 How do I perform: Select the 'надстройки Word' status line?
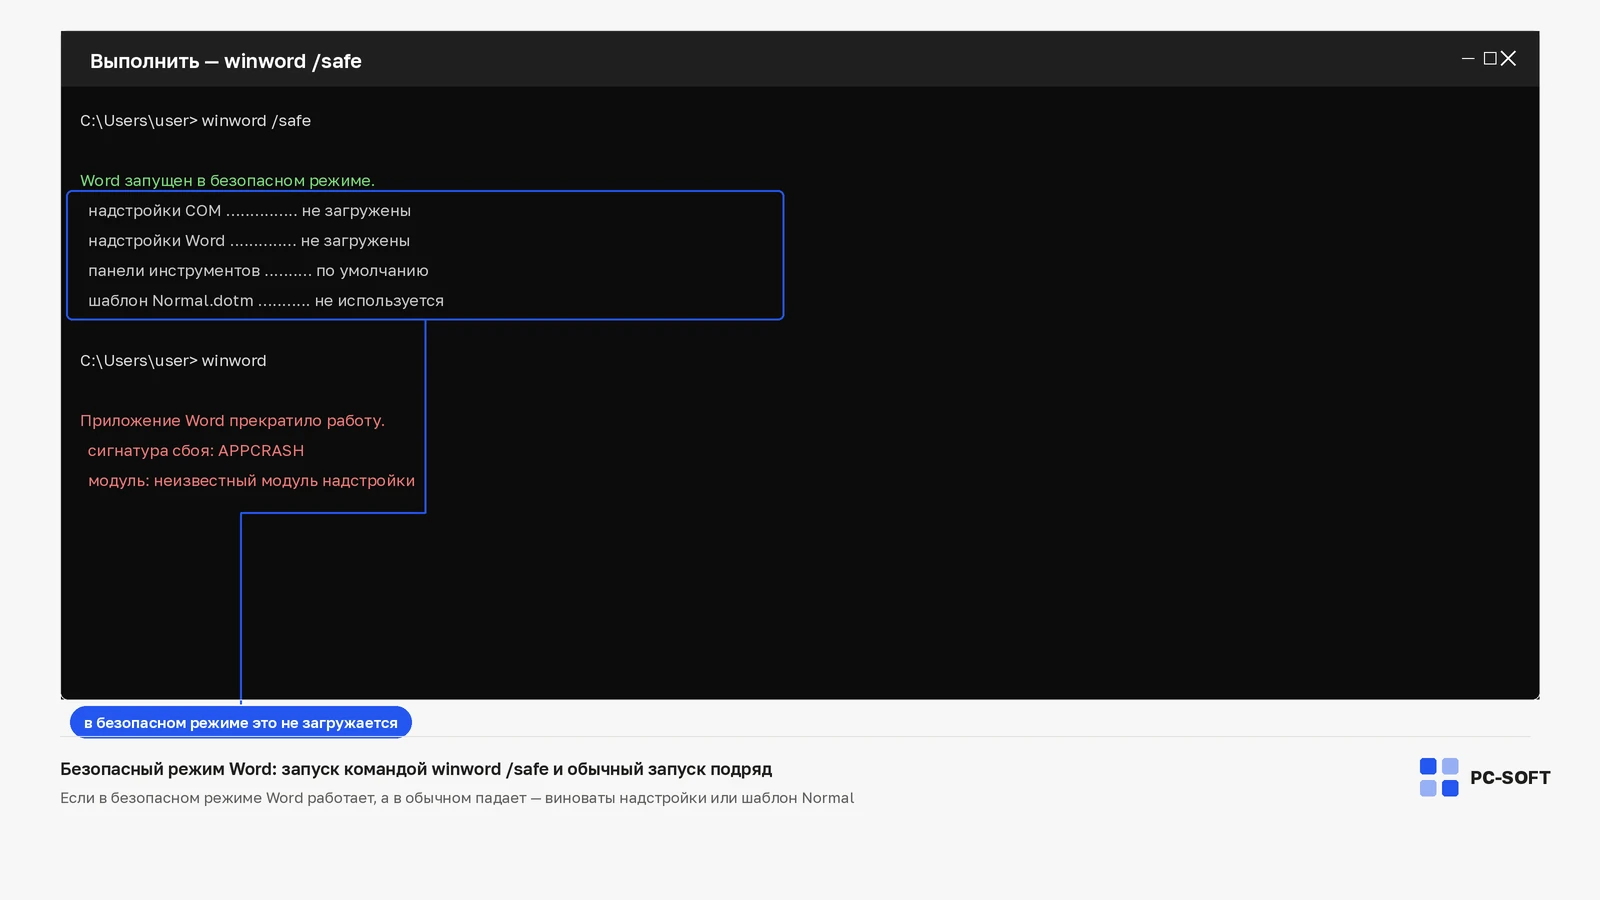[249, 241]
